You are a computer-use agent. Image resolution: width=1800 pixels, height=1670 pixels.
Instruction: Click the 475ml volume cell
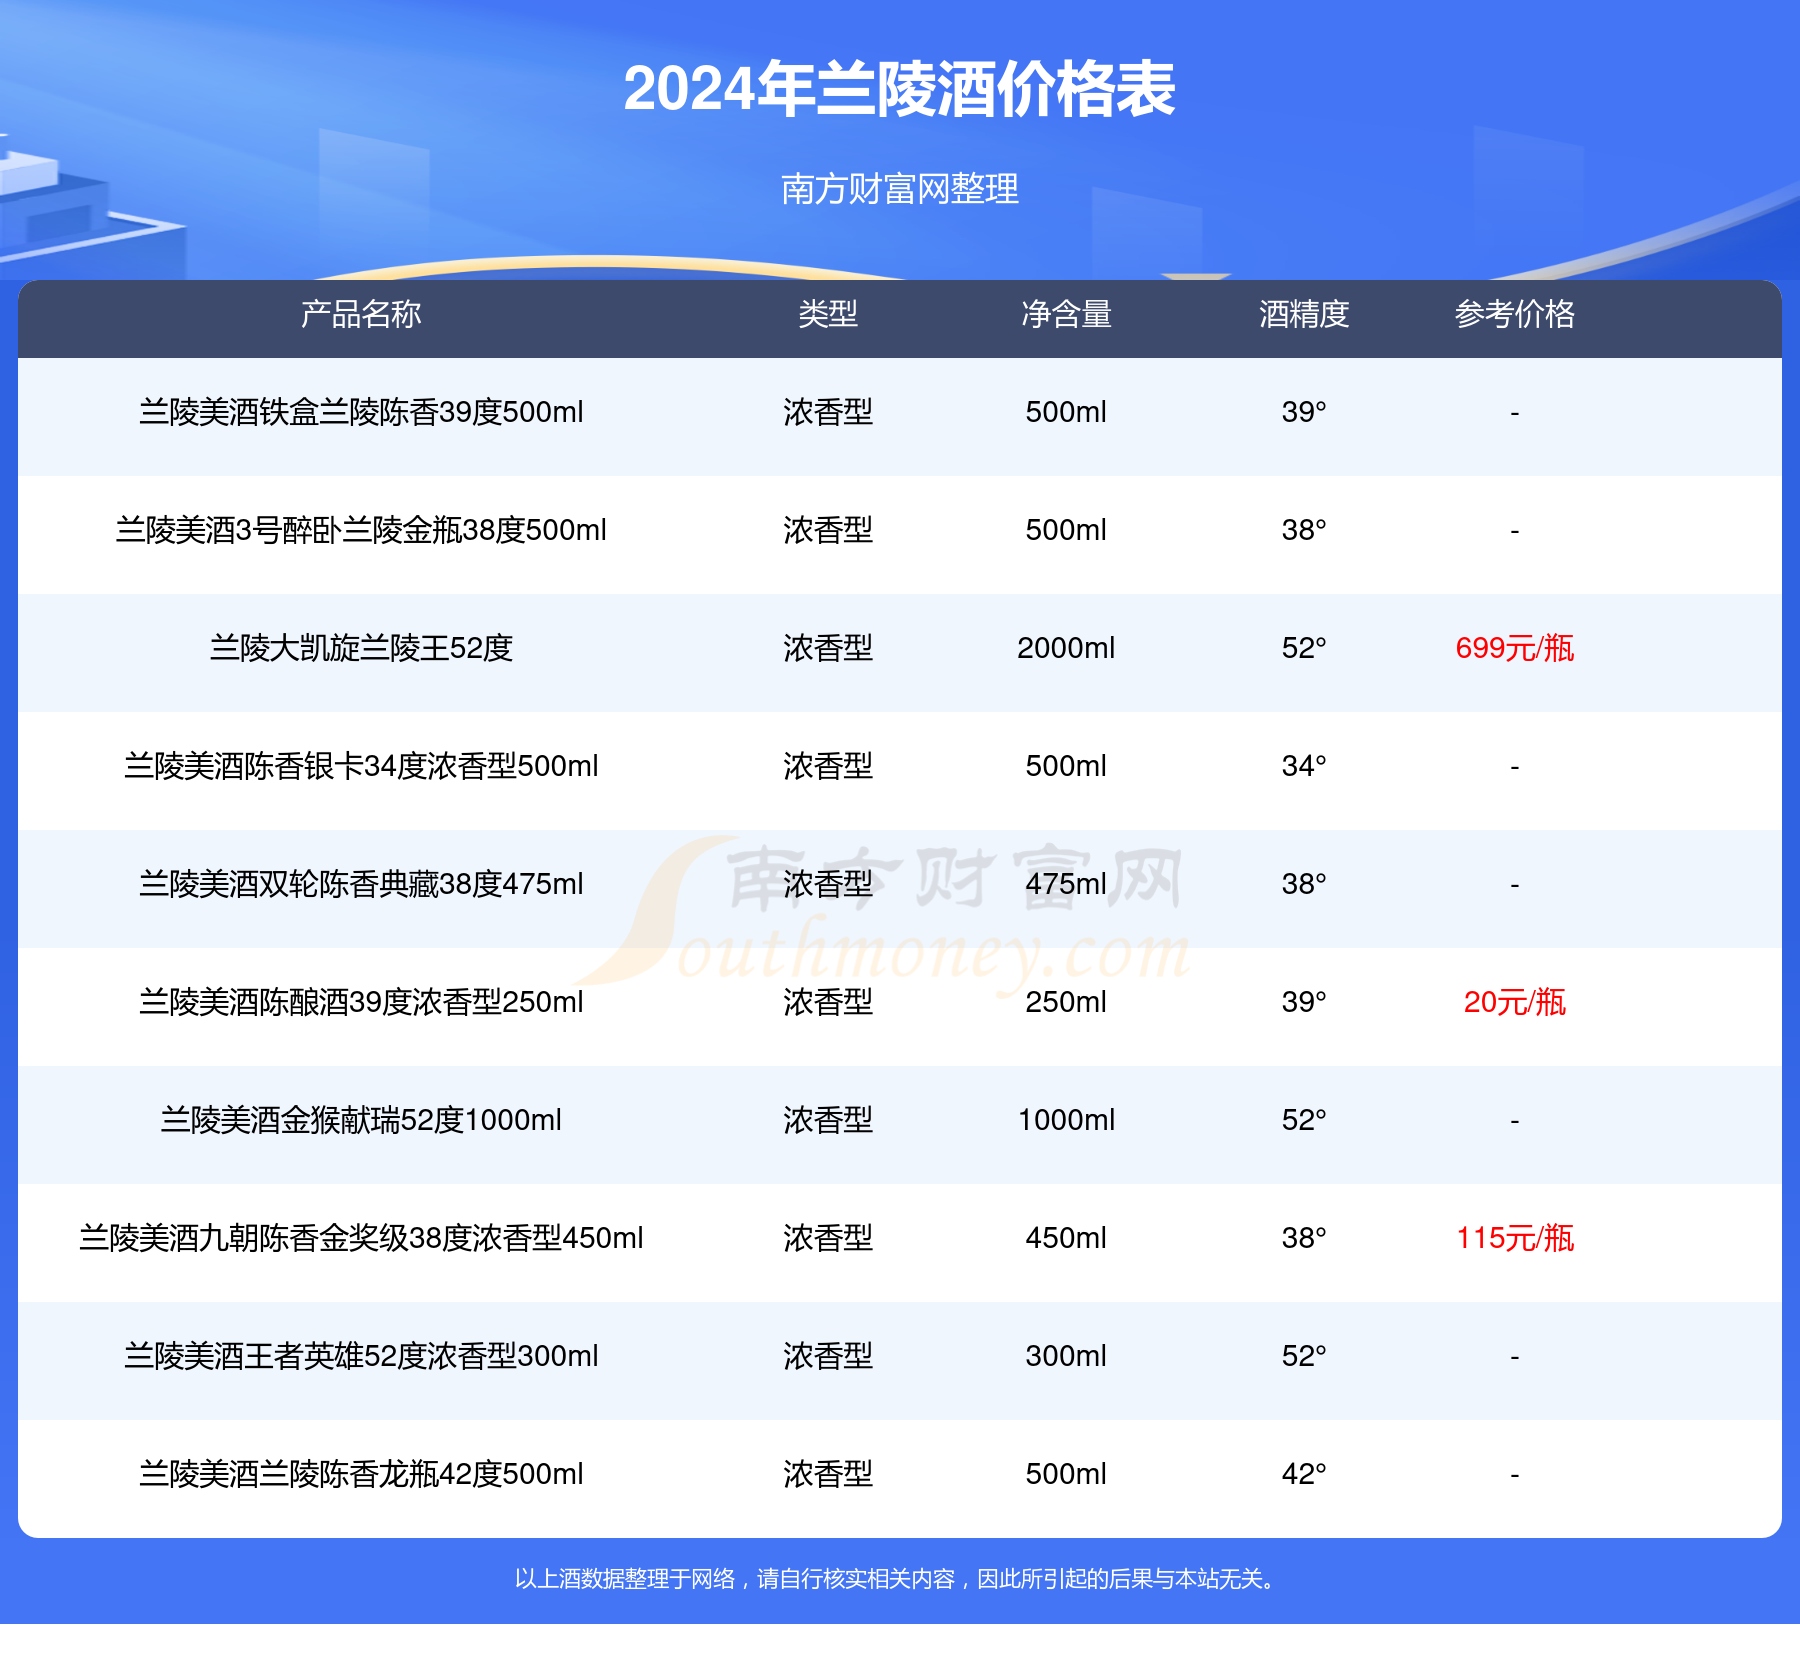coord(1066,884)
